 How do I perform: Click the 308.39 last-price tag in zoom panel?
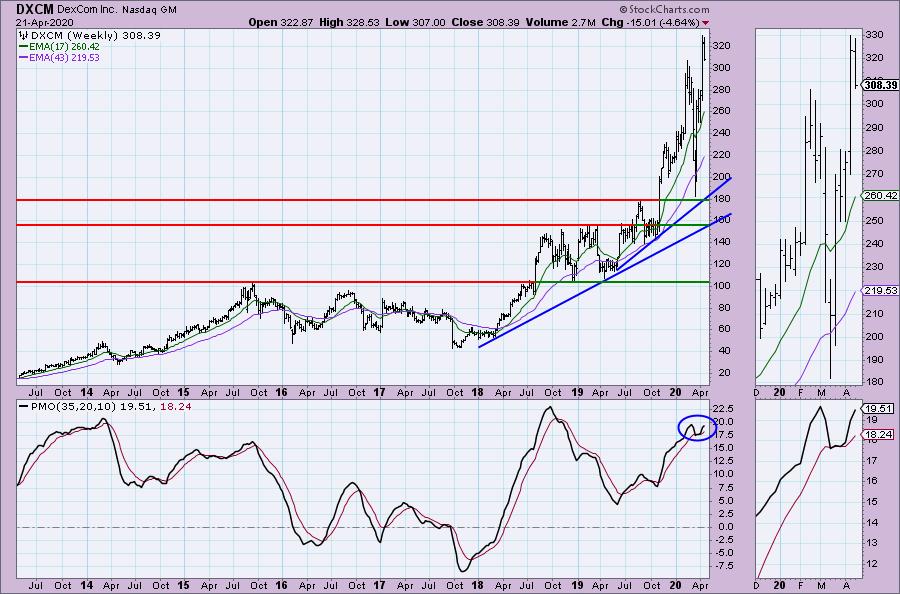881,85
